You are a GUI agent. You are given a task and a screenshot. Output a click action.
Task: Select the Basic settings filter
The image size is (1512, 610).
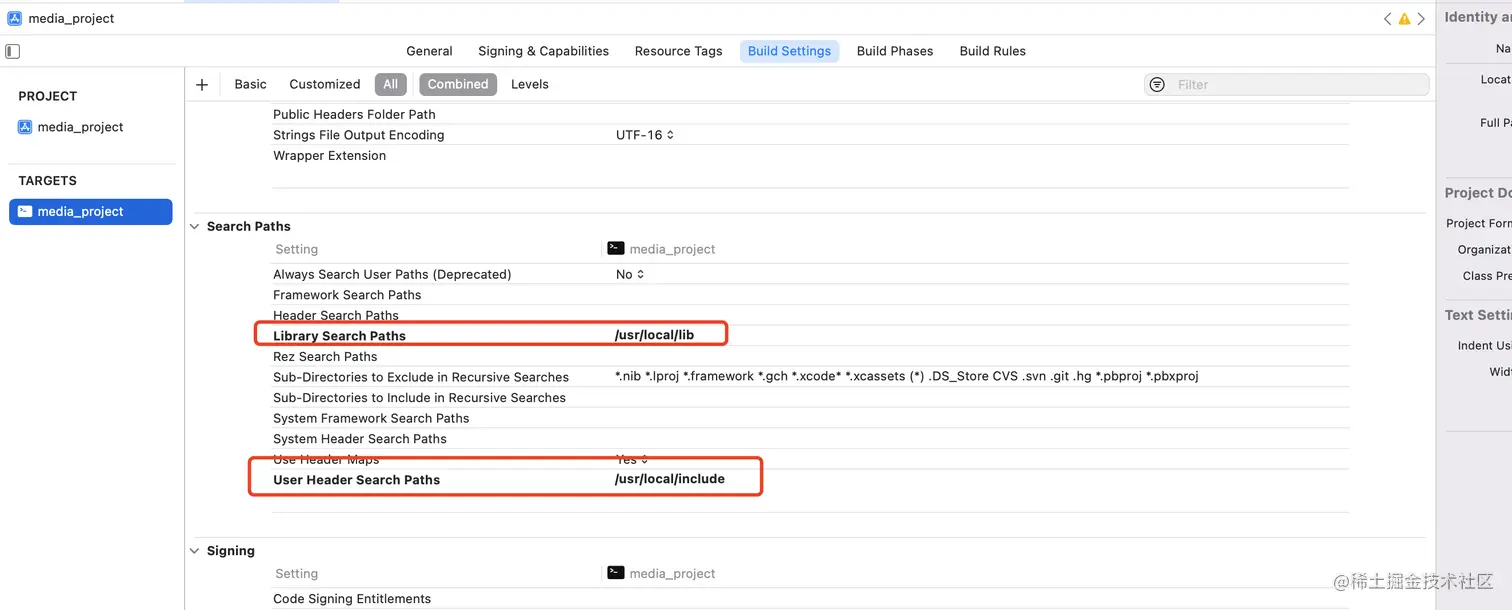click(250, 85)
